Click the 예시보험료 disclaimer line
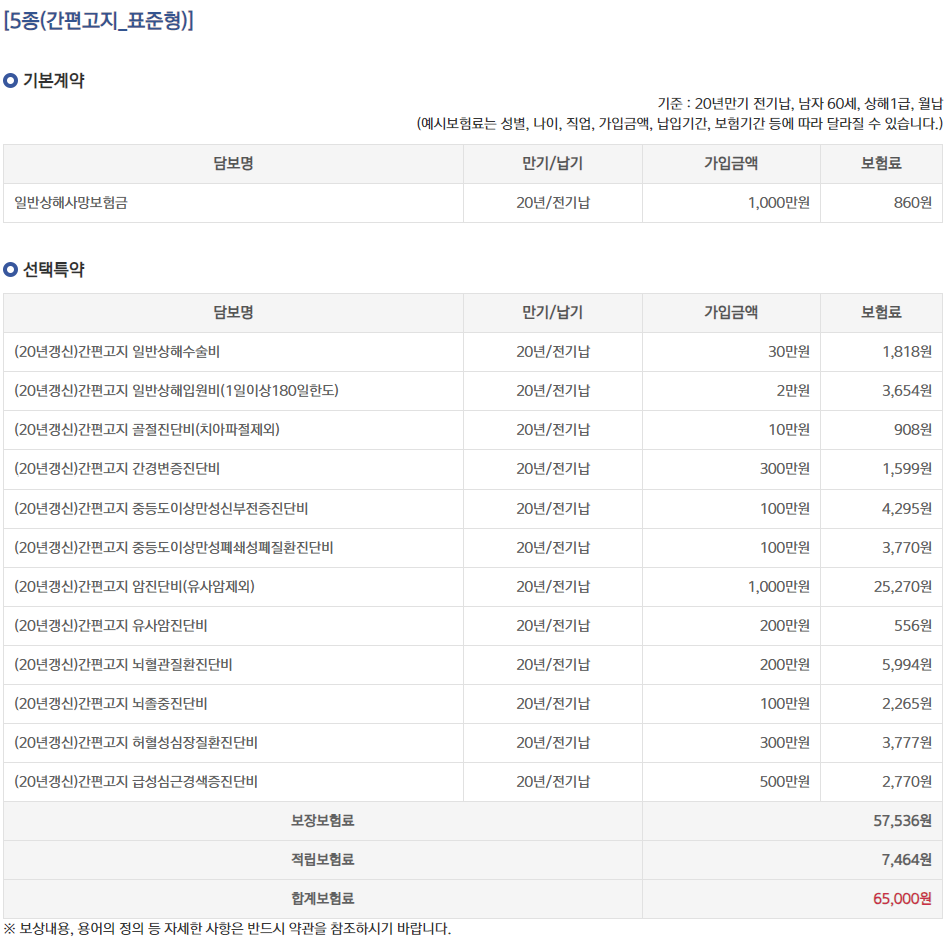Viewport: 948px width, 948px height. [x=680, y=124]
